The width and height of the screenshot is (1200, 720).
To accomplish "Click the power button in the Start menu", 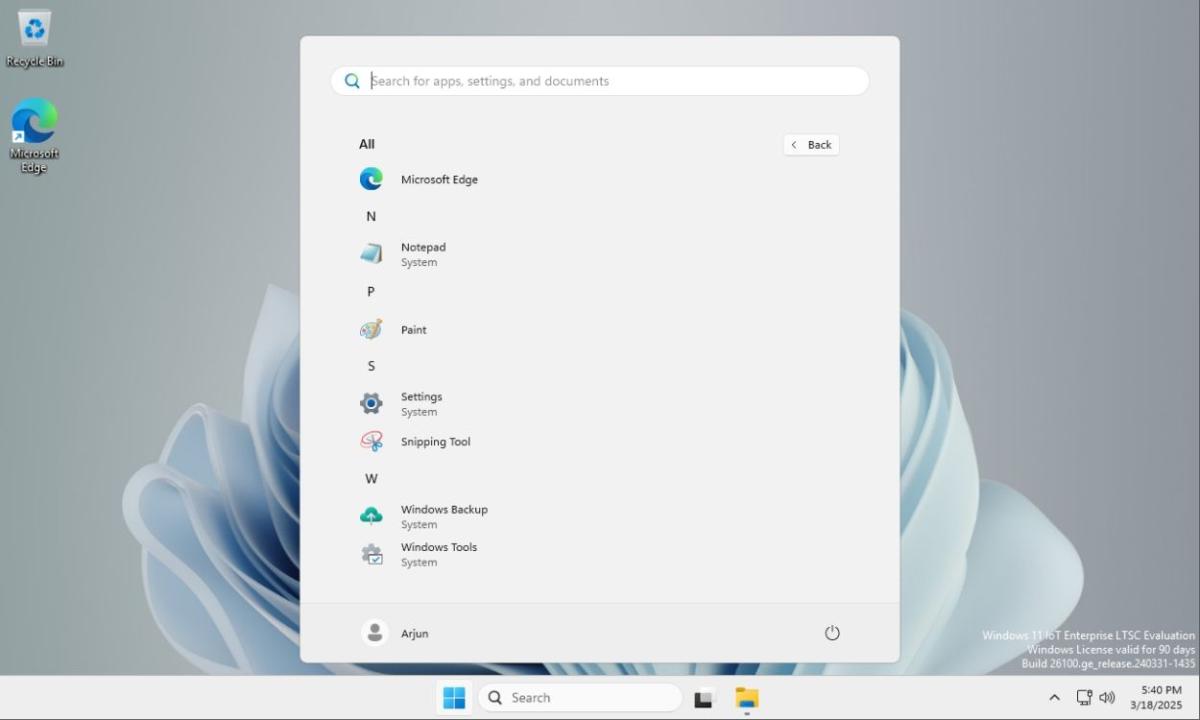I will pos(832,633).
